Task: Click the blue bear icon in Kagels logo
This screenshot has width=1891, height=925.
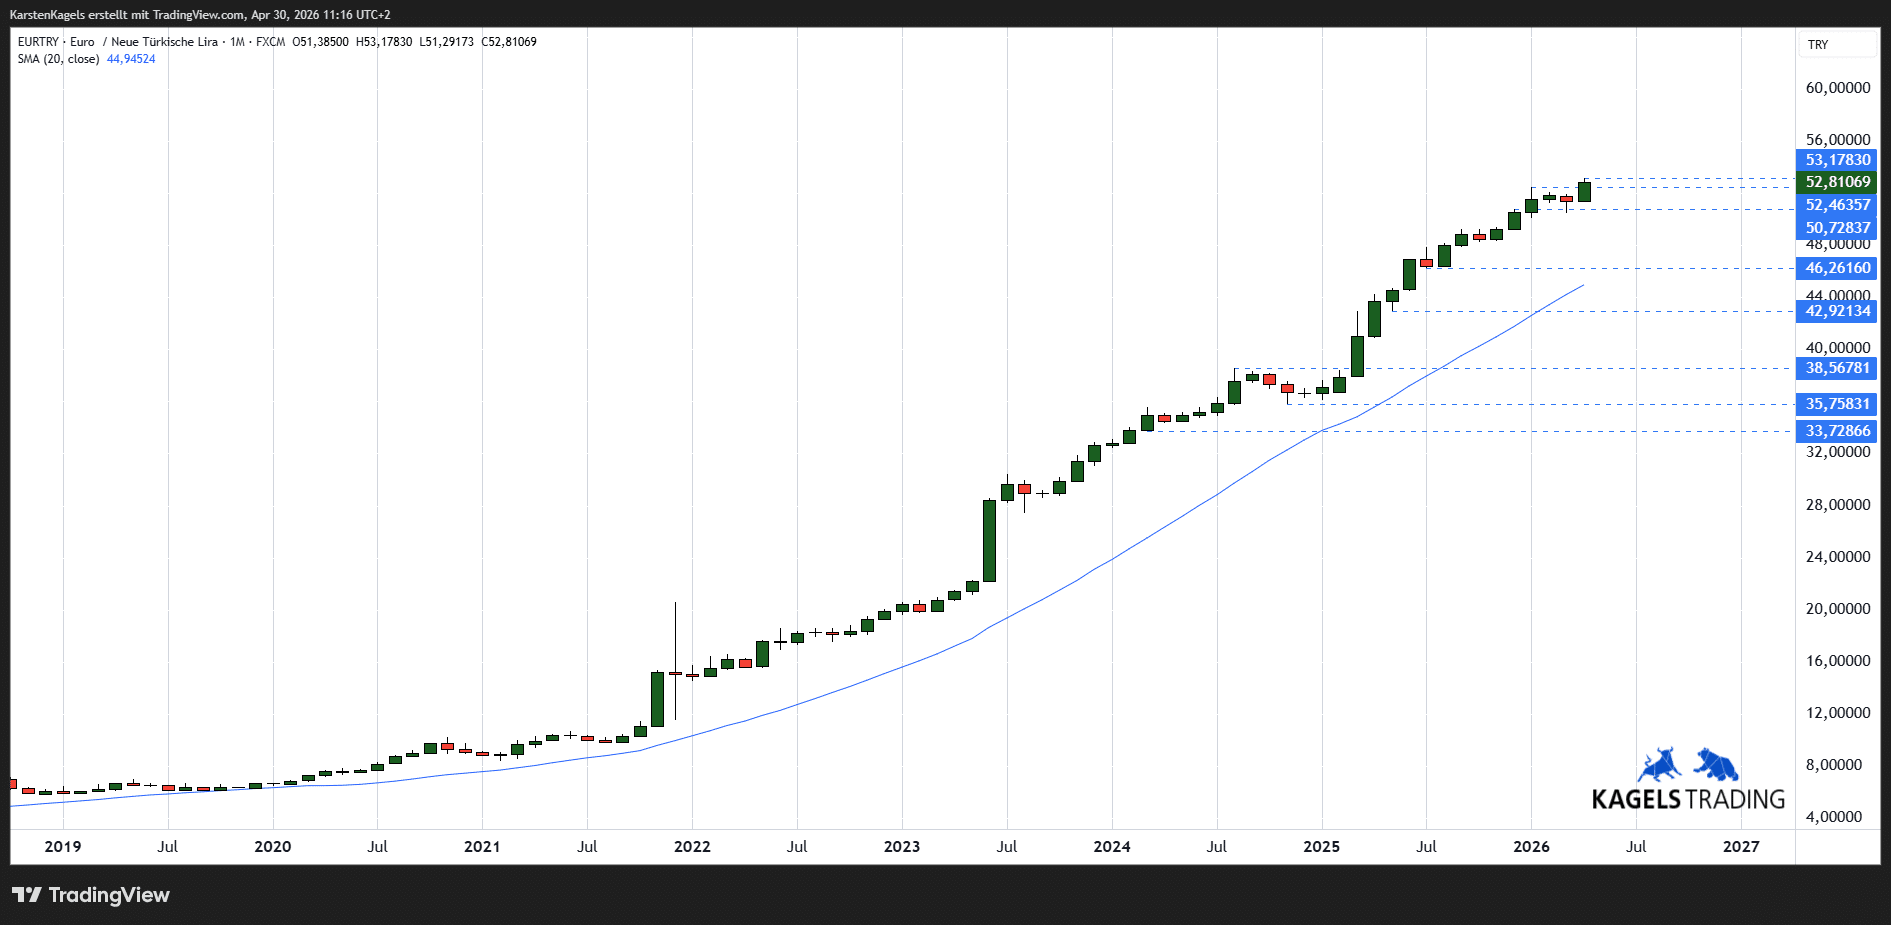Action: (x=1716, y=765)
